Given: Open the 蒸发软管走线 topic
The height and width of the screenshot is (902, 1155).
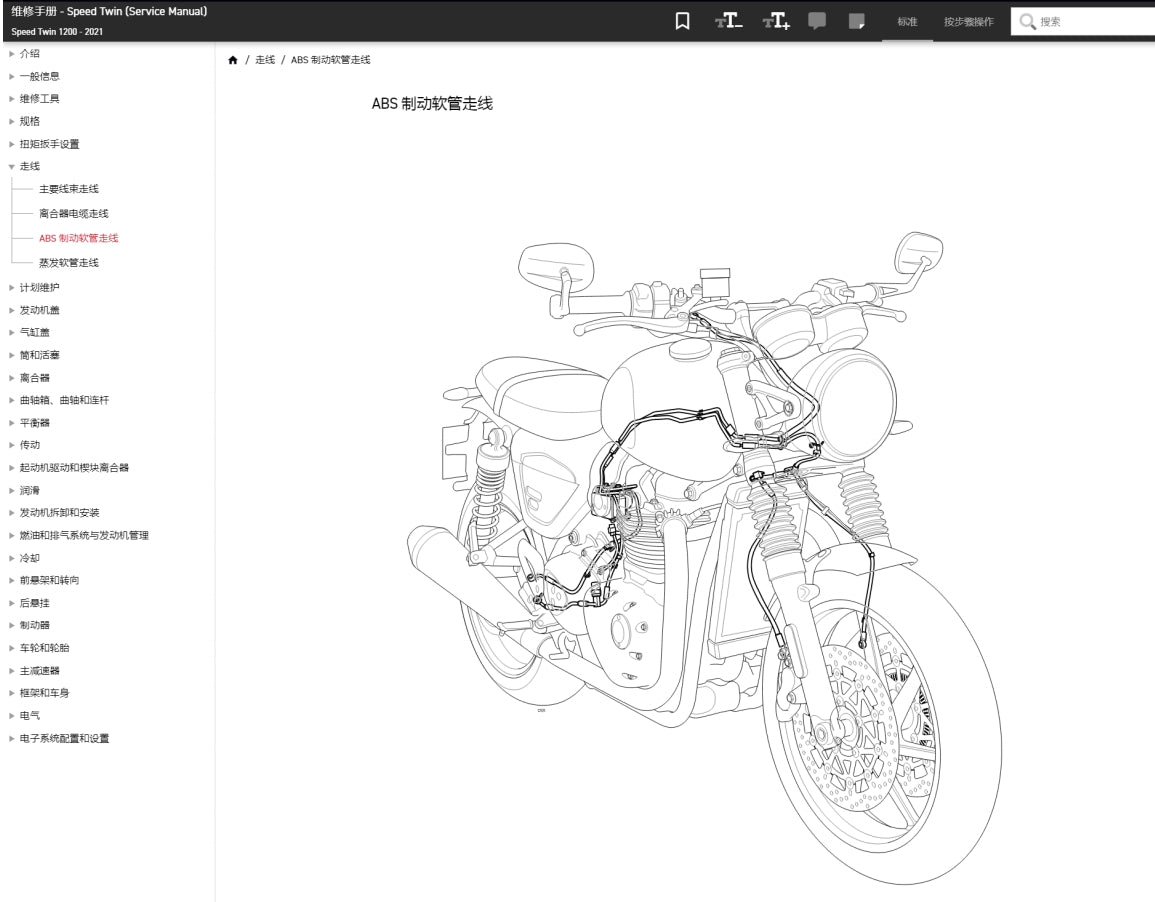Looking at the screenshot, I should [68, 262].
